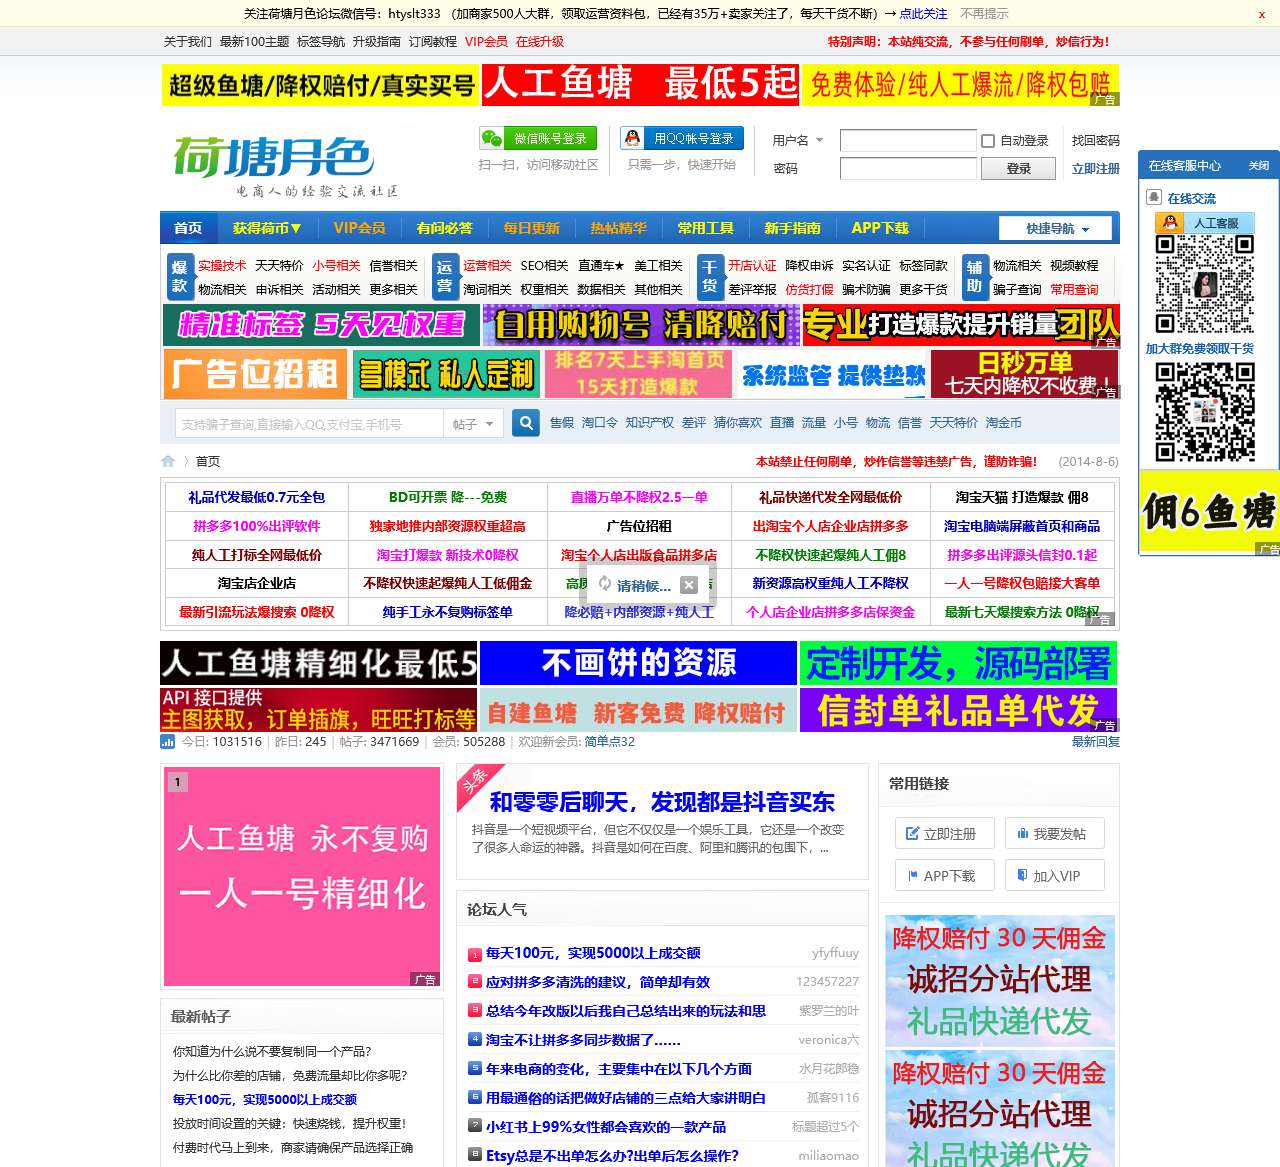Open the APP下载 sidebar button
Image resolution: width=1280 pixels, height=1167 pixels.
click(x=943, y=875)
